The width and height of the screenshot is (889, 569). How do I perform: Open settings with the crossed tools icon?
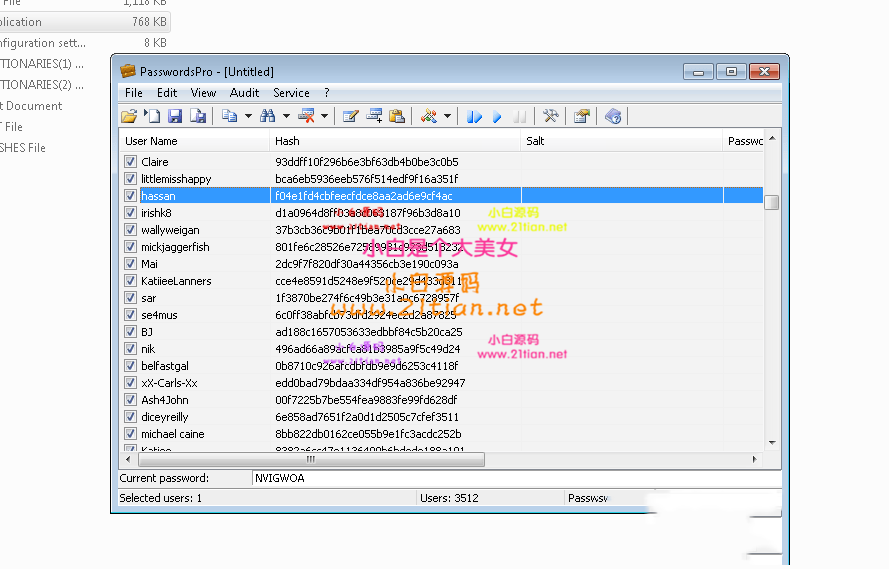[550, 116]
